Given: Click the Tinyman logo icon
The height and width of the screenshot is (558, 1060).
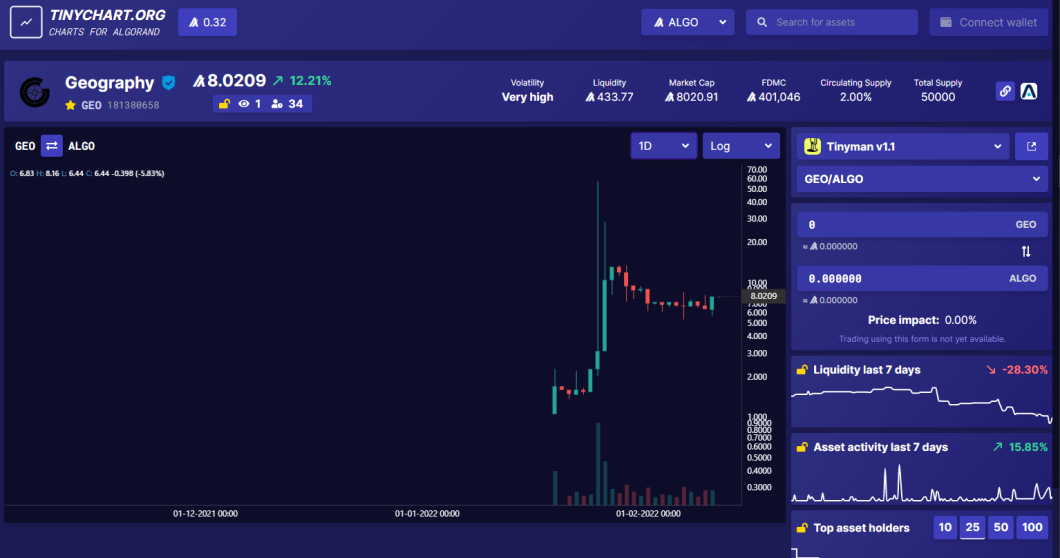Looking at the screenshot, I should [x=813, y=146].
